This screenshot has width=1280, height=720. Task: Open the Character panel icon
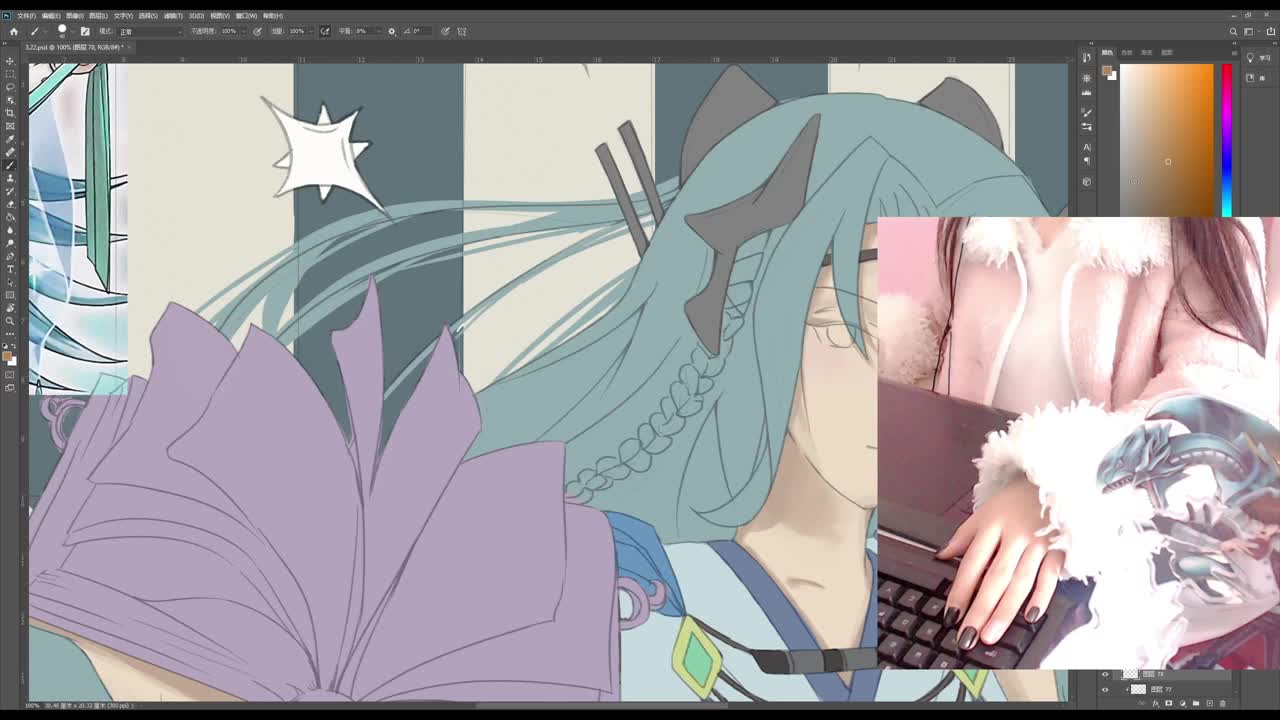(1087, 147)
